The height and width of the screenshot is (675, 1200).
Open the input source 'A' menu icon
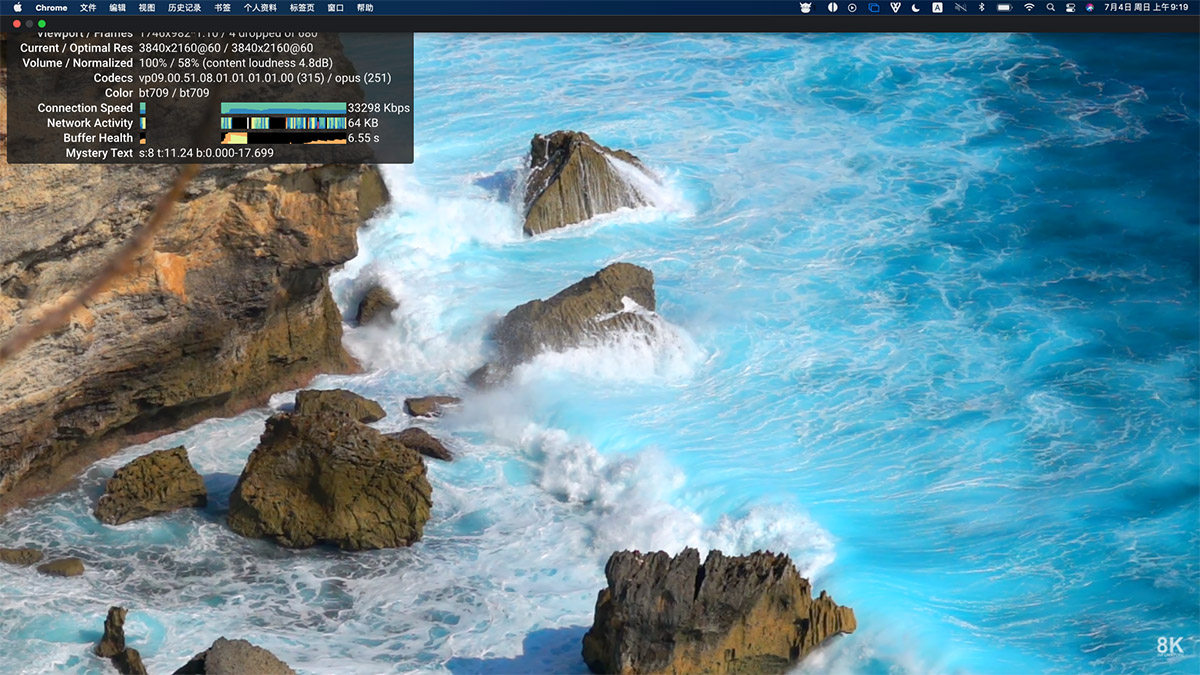937,7
